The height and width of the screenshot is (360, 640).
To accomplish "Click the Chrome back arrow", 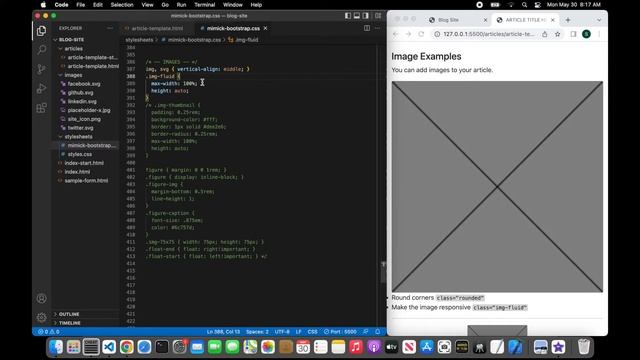I will tap(395, 34).
